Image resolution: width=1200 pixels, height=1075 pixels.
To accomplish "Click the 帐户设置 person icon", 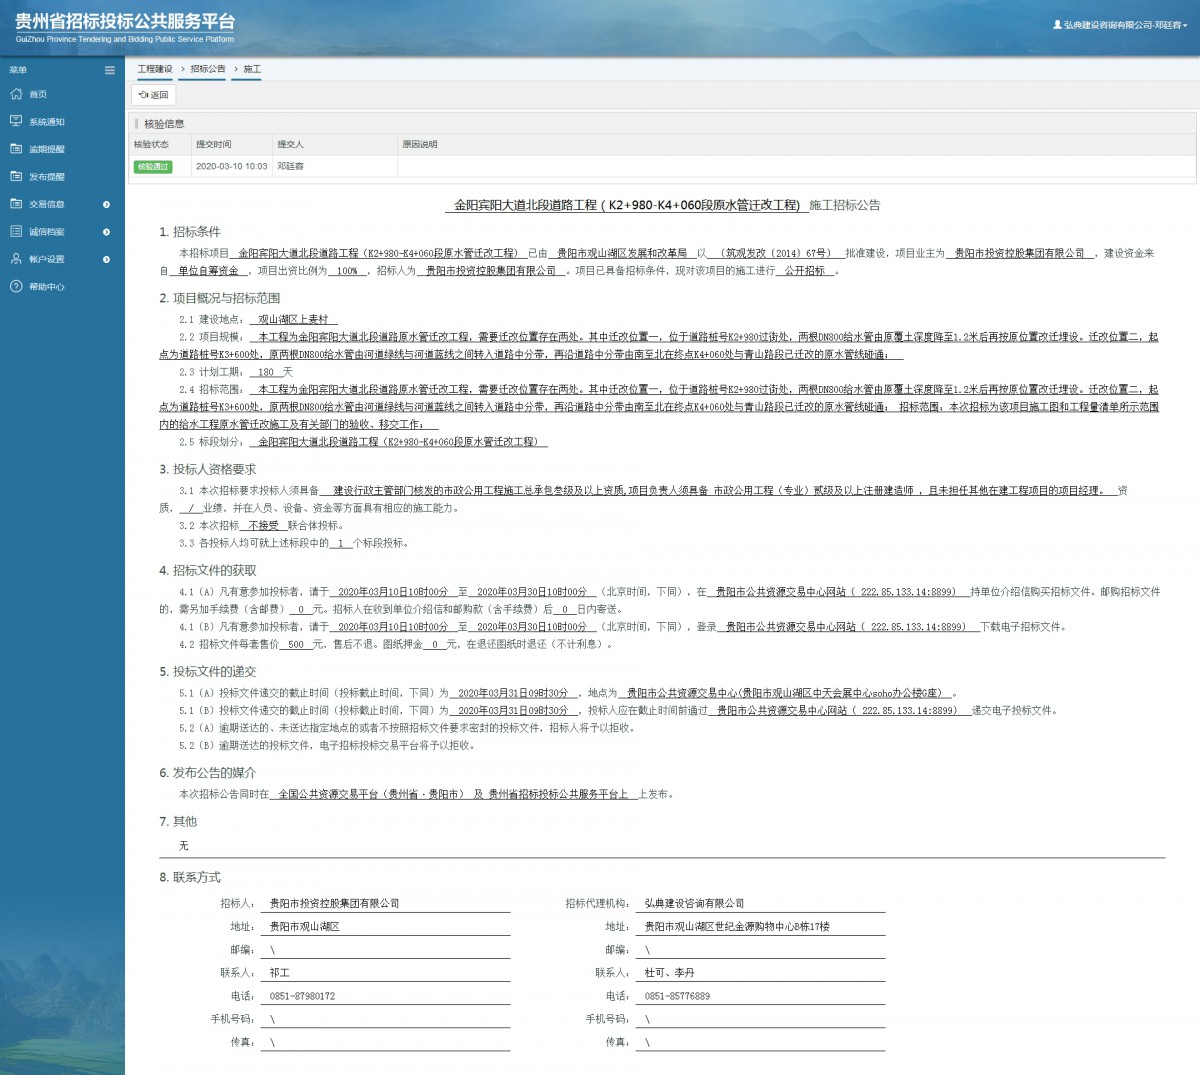I will 16,259.
